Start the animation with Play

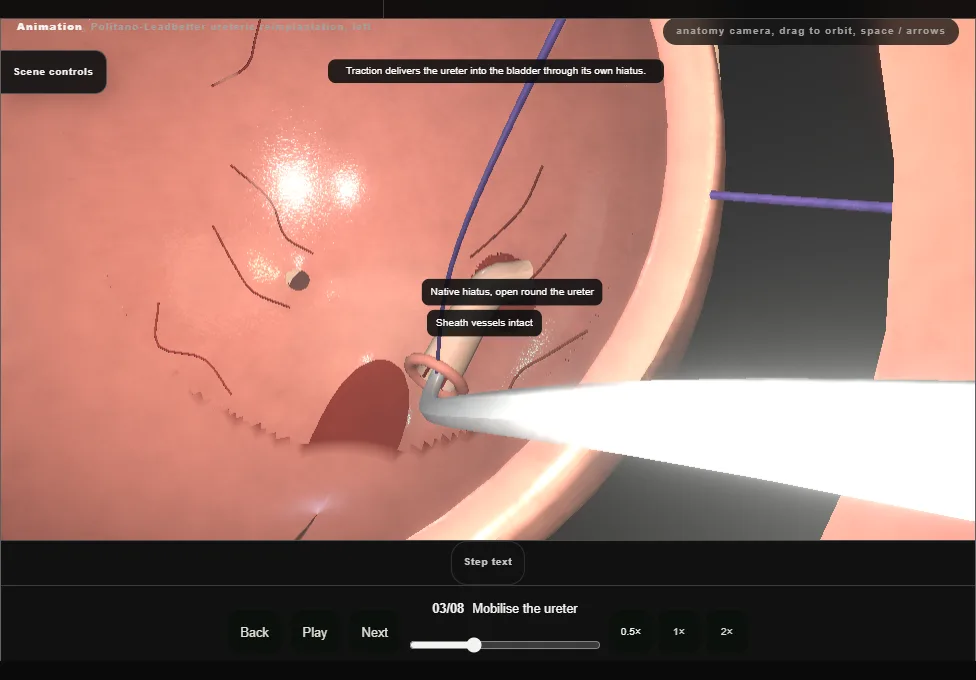tap(315, 632)
